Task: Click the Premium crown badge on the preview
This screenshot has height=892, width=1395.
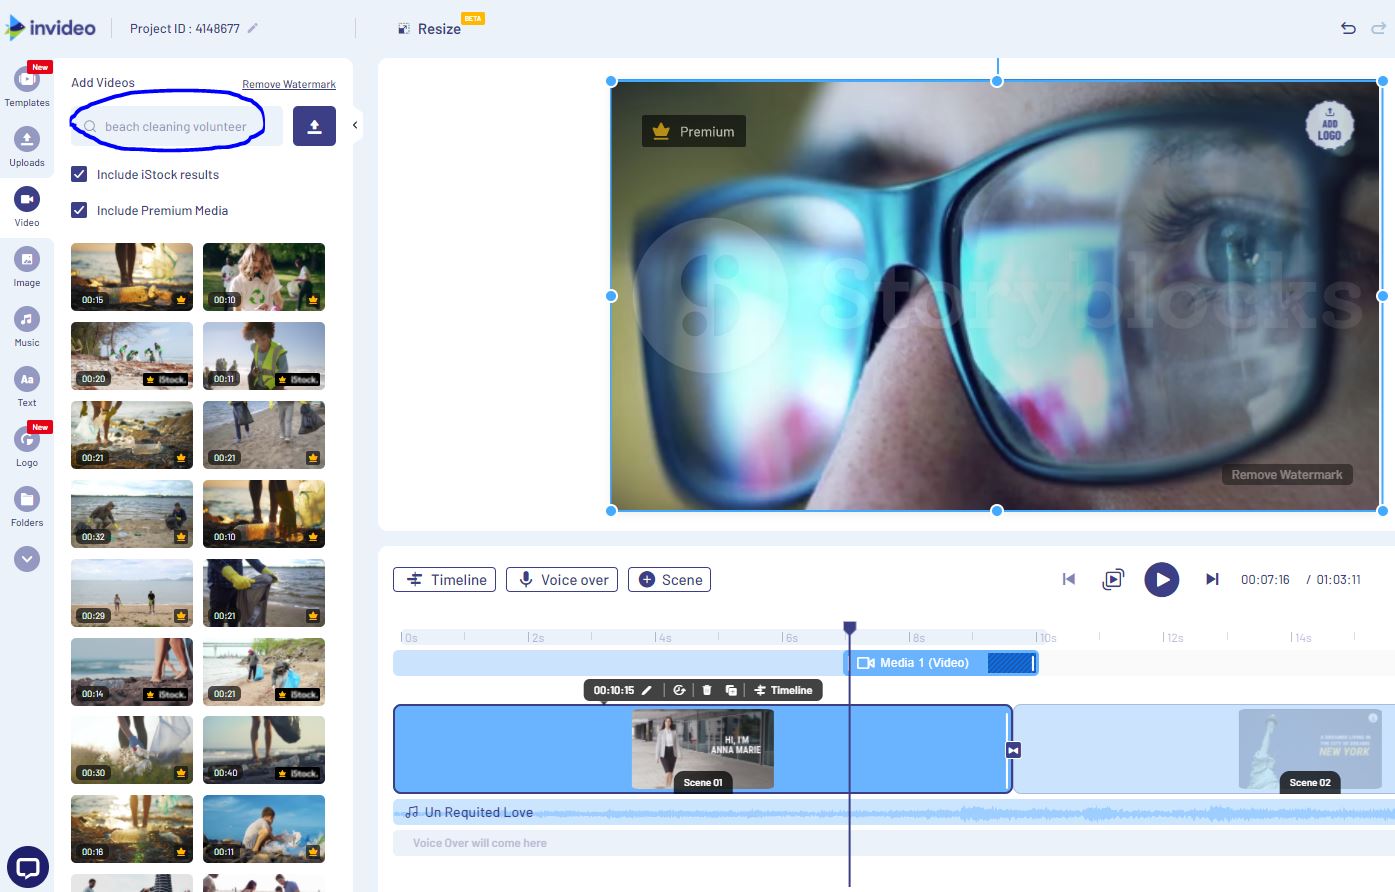Action: click(694, 131)
